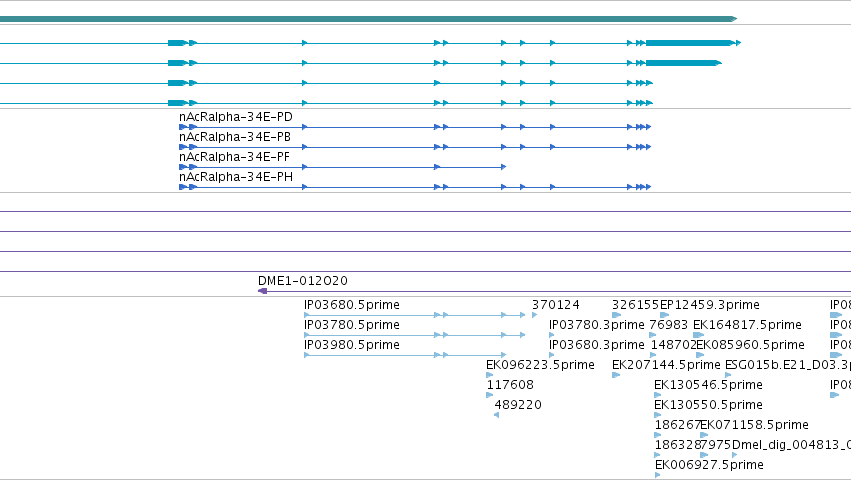Click the arrow glyph under Dmel_dig_004813
Viewport: 851px width, 480px height.
(x=734, y=456)
